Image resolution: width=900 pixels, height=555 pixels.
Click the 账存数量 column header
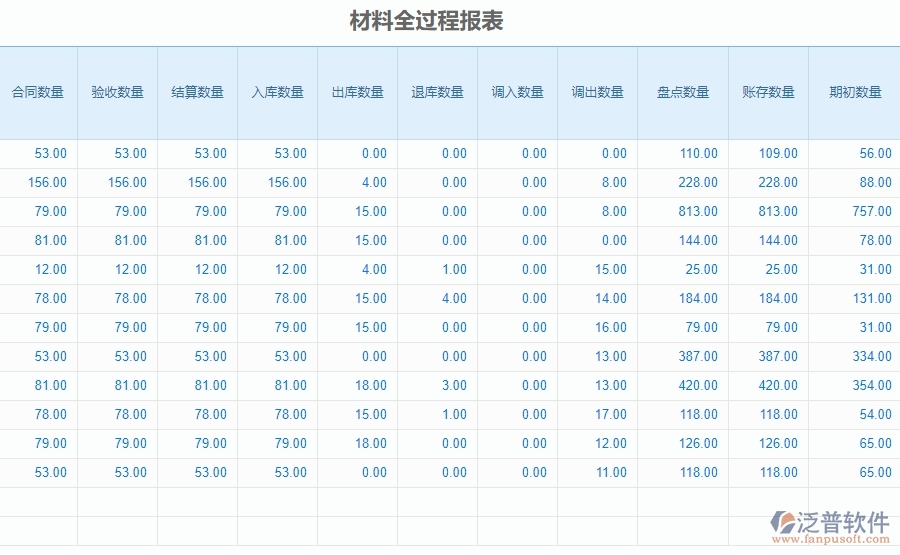[x=768, y=92]
